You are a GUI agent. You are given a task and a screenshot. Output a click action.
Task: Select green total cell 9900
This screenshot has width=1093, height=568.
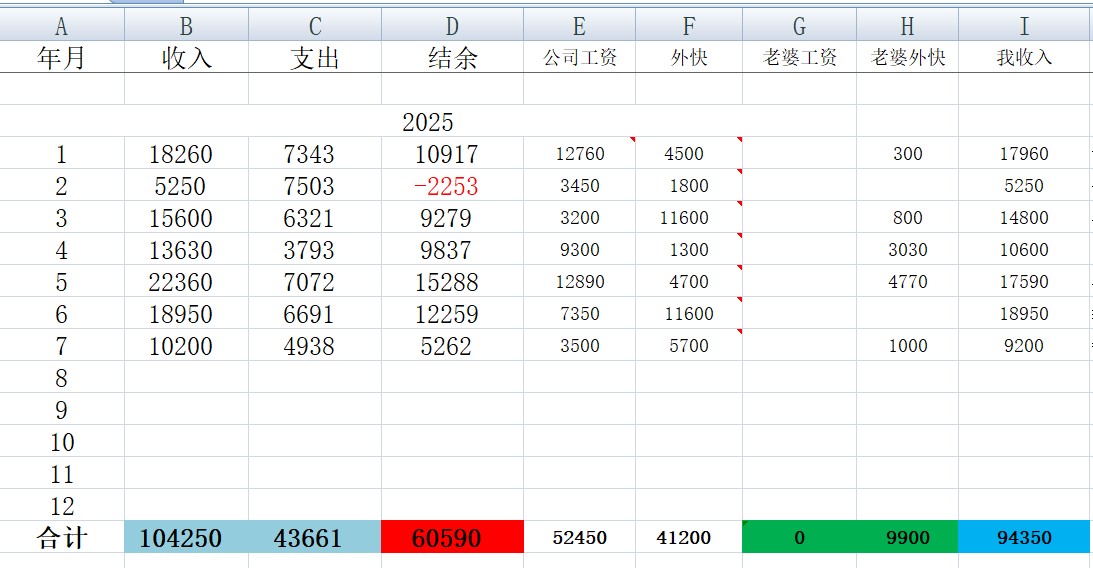click(x=908, y=537)
